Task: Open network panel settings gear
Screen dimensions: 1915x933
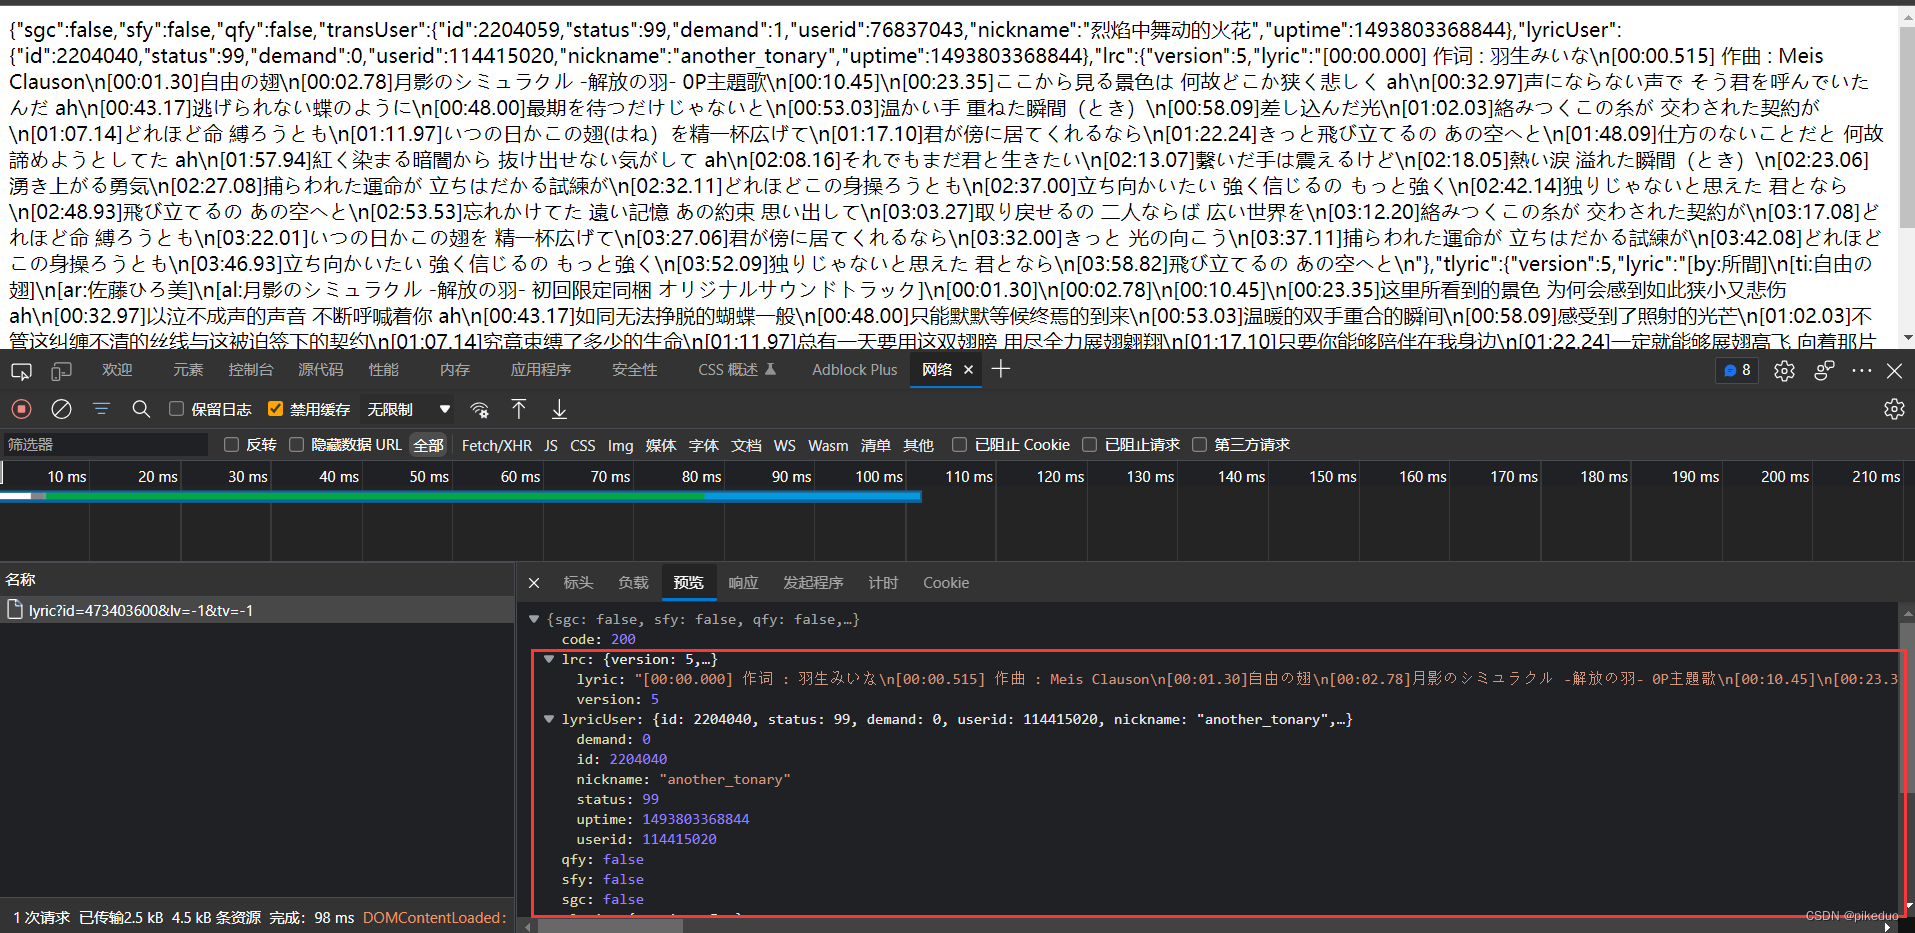Action: [1894, 409]
